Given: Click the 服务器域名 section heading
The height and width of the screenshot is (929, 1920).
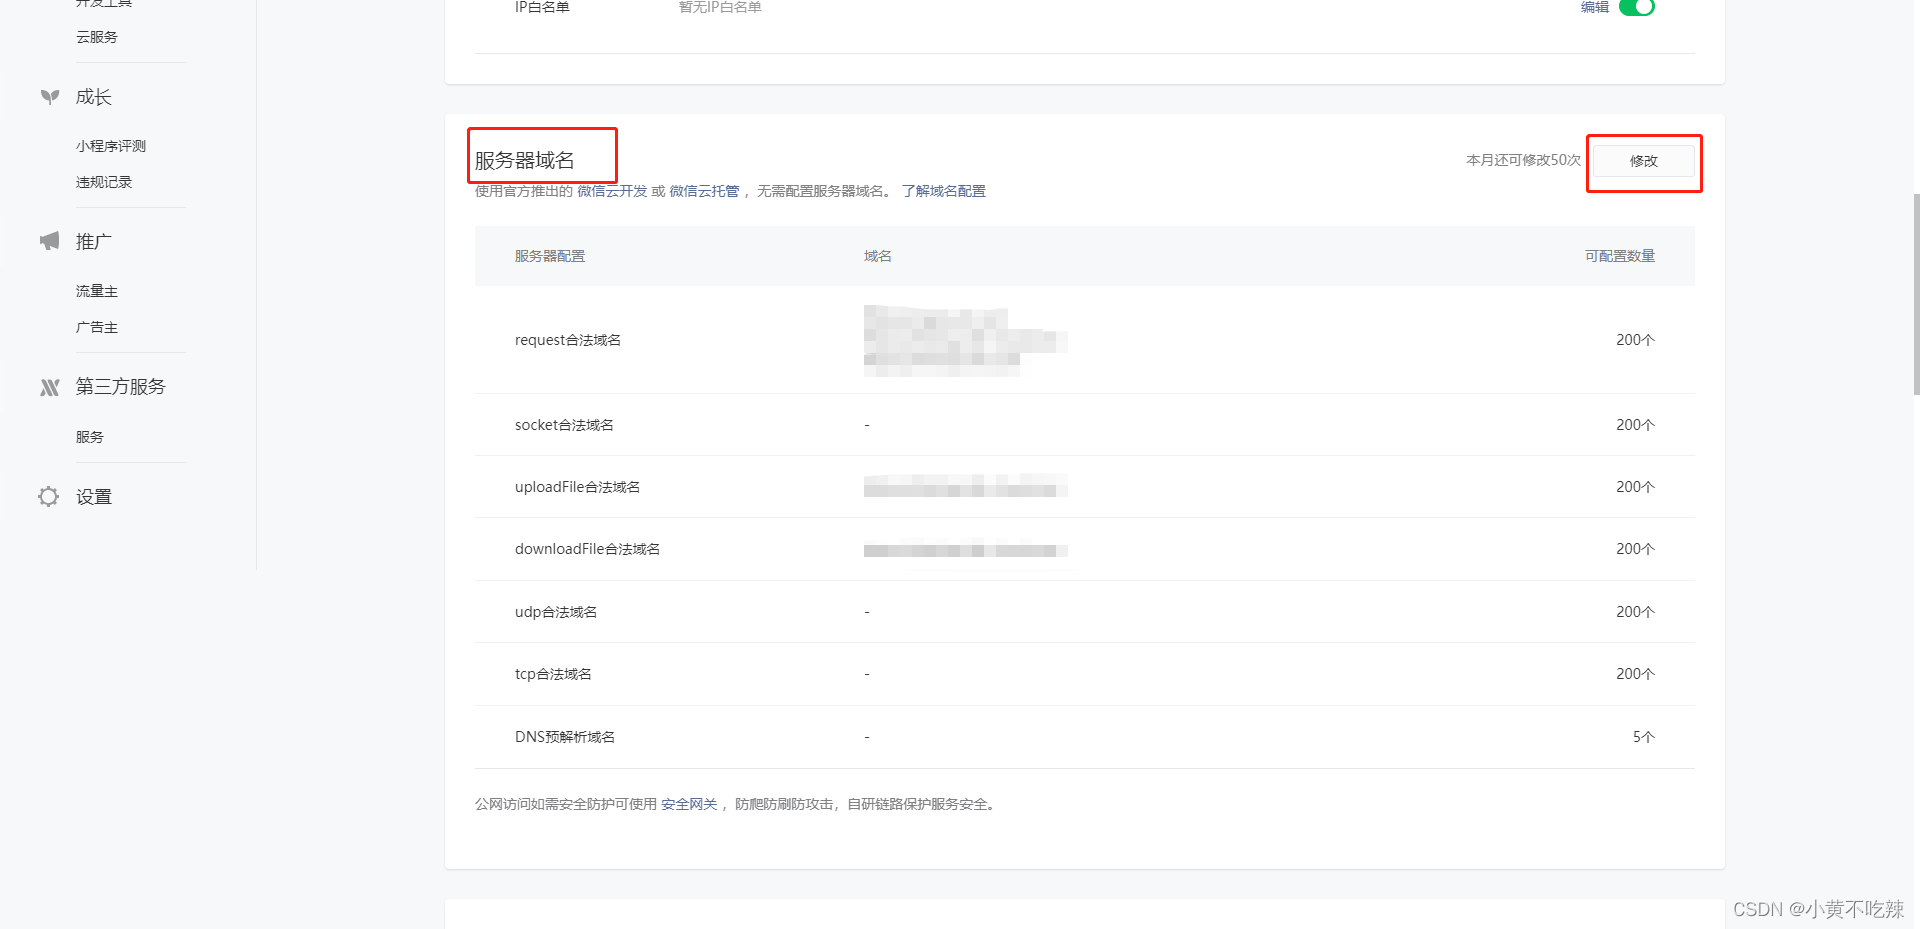Looking at the screenshot, I should [x=525, y=160].
